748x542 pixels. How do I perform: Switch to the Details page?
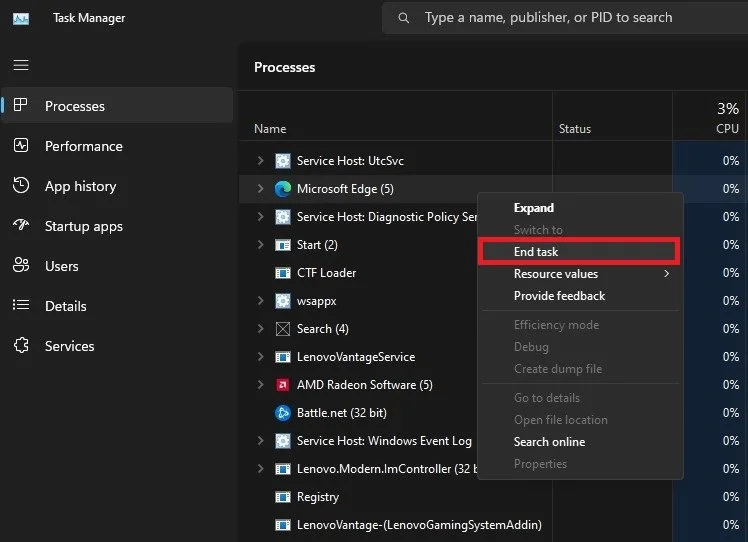117,306
